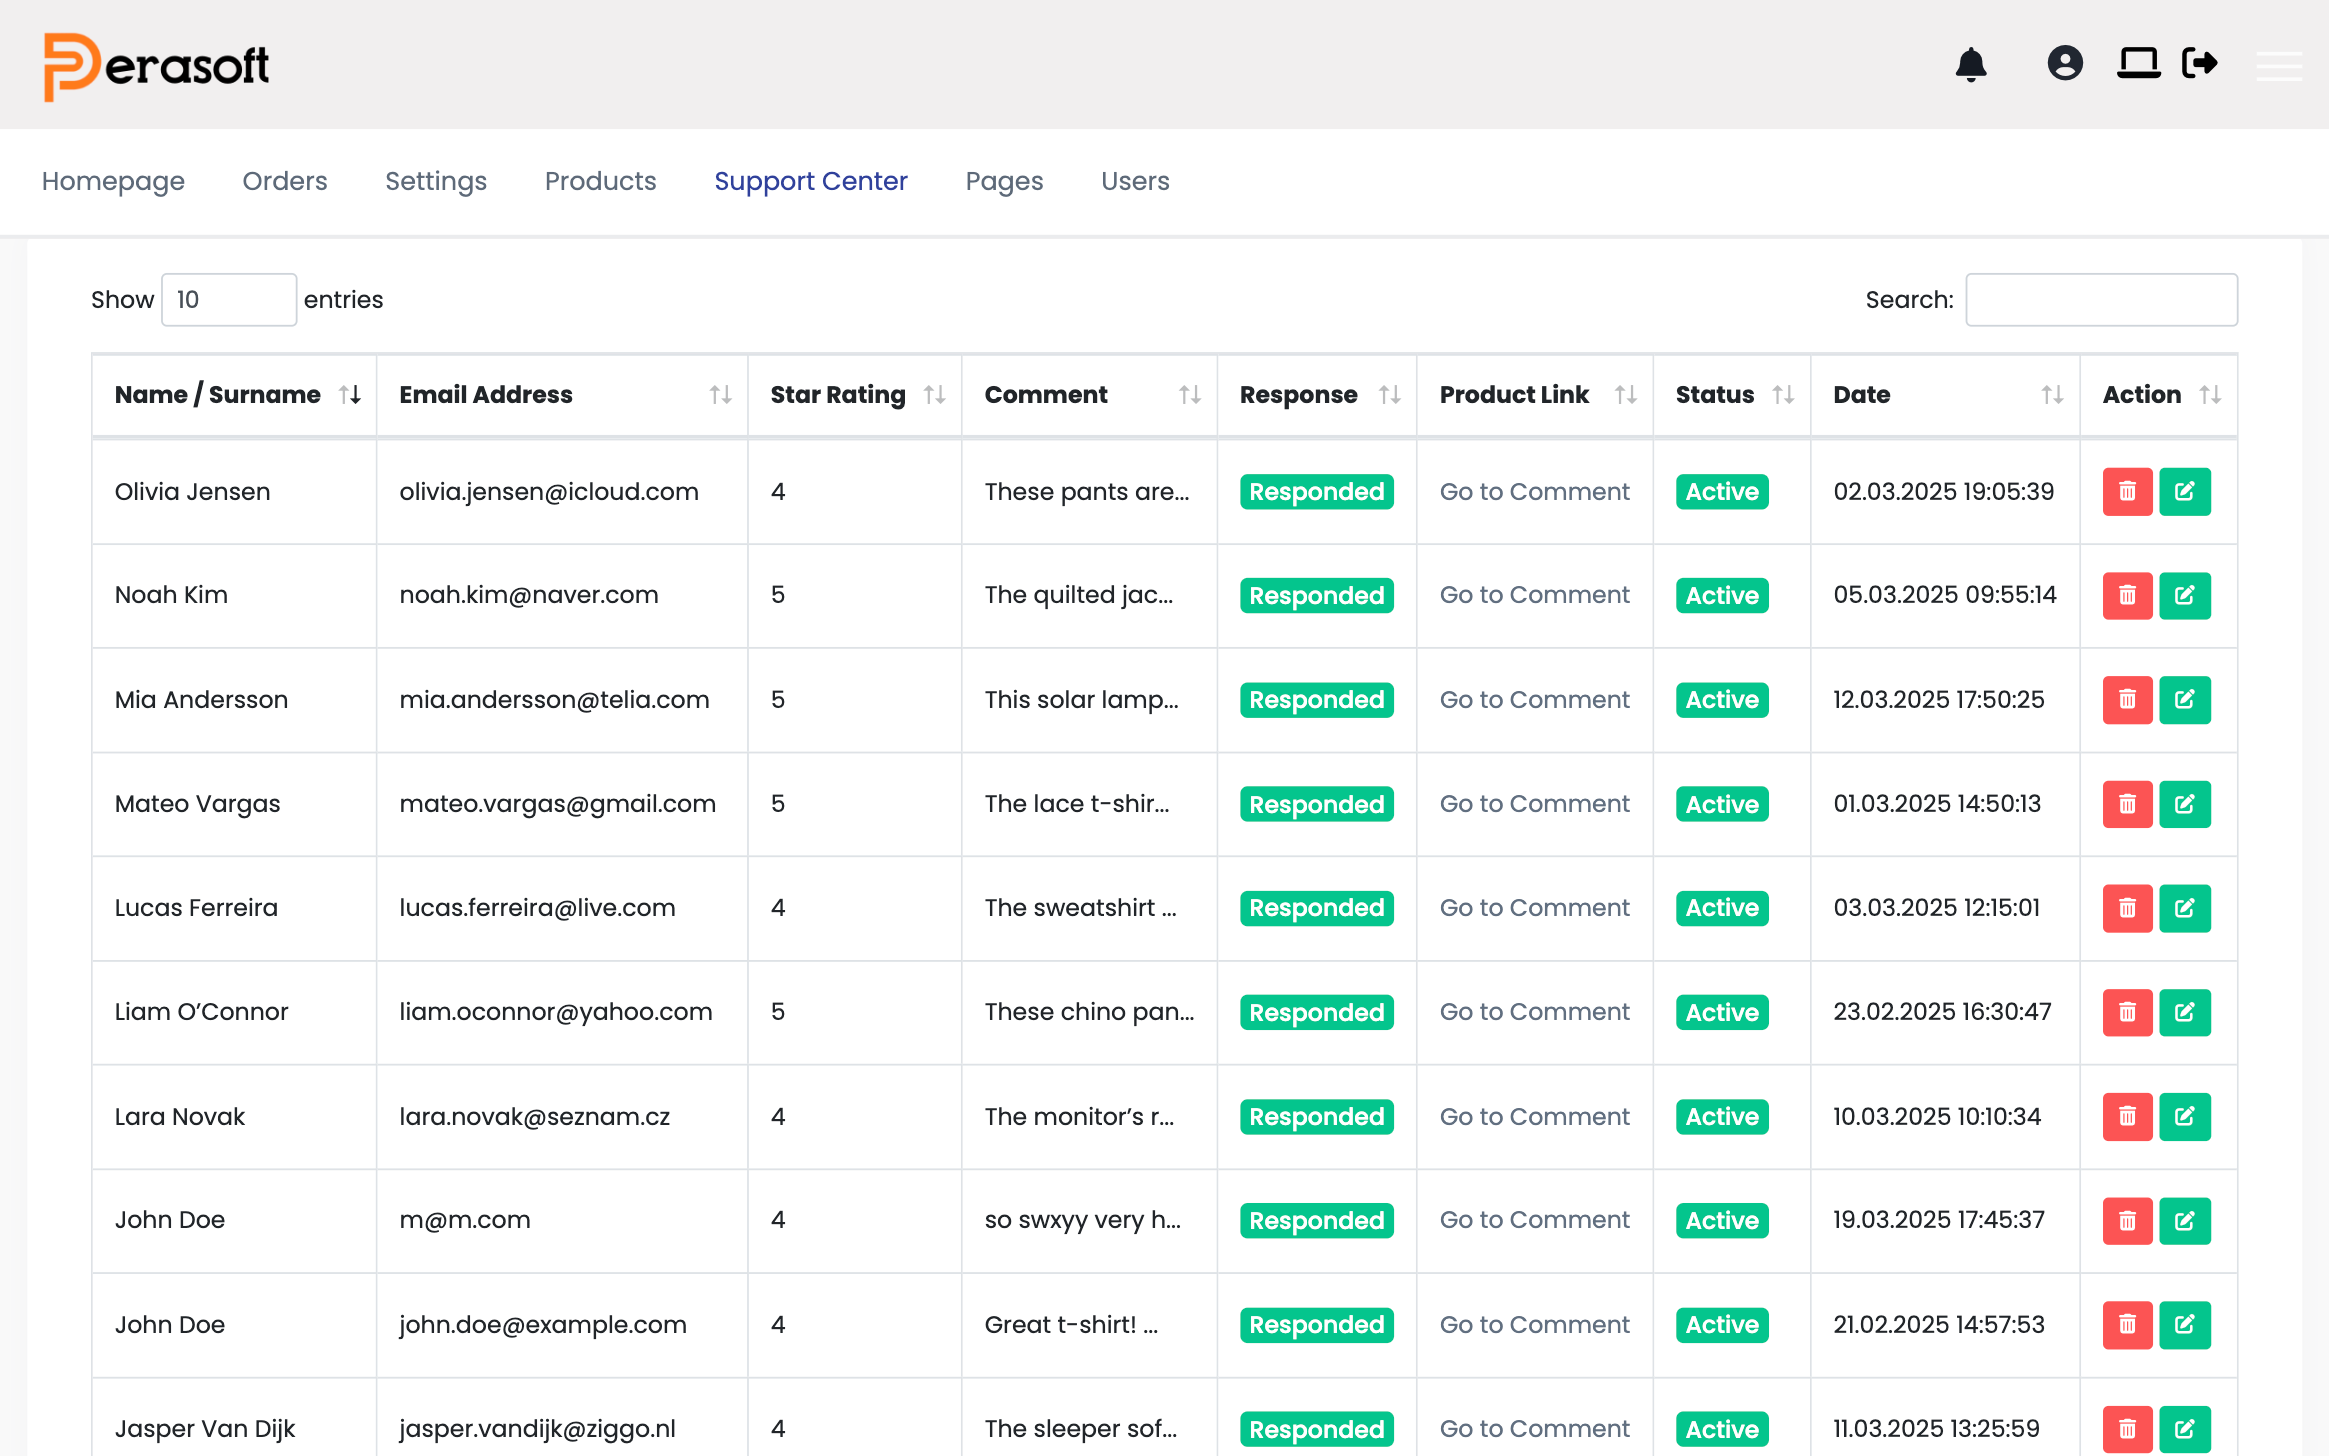Delete Mateo Vargas's comment
Image resolution: width=2329 pixels, height=1456 pixels.
pos(2127,804)
